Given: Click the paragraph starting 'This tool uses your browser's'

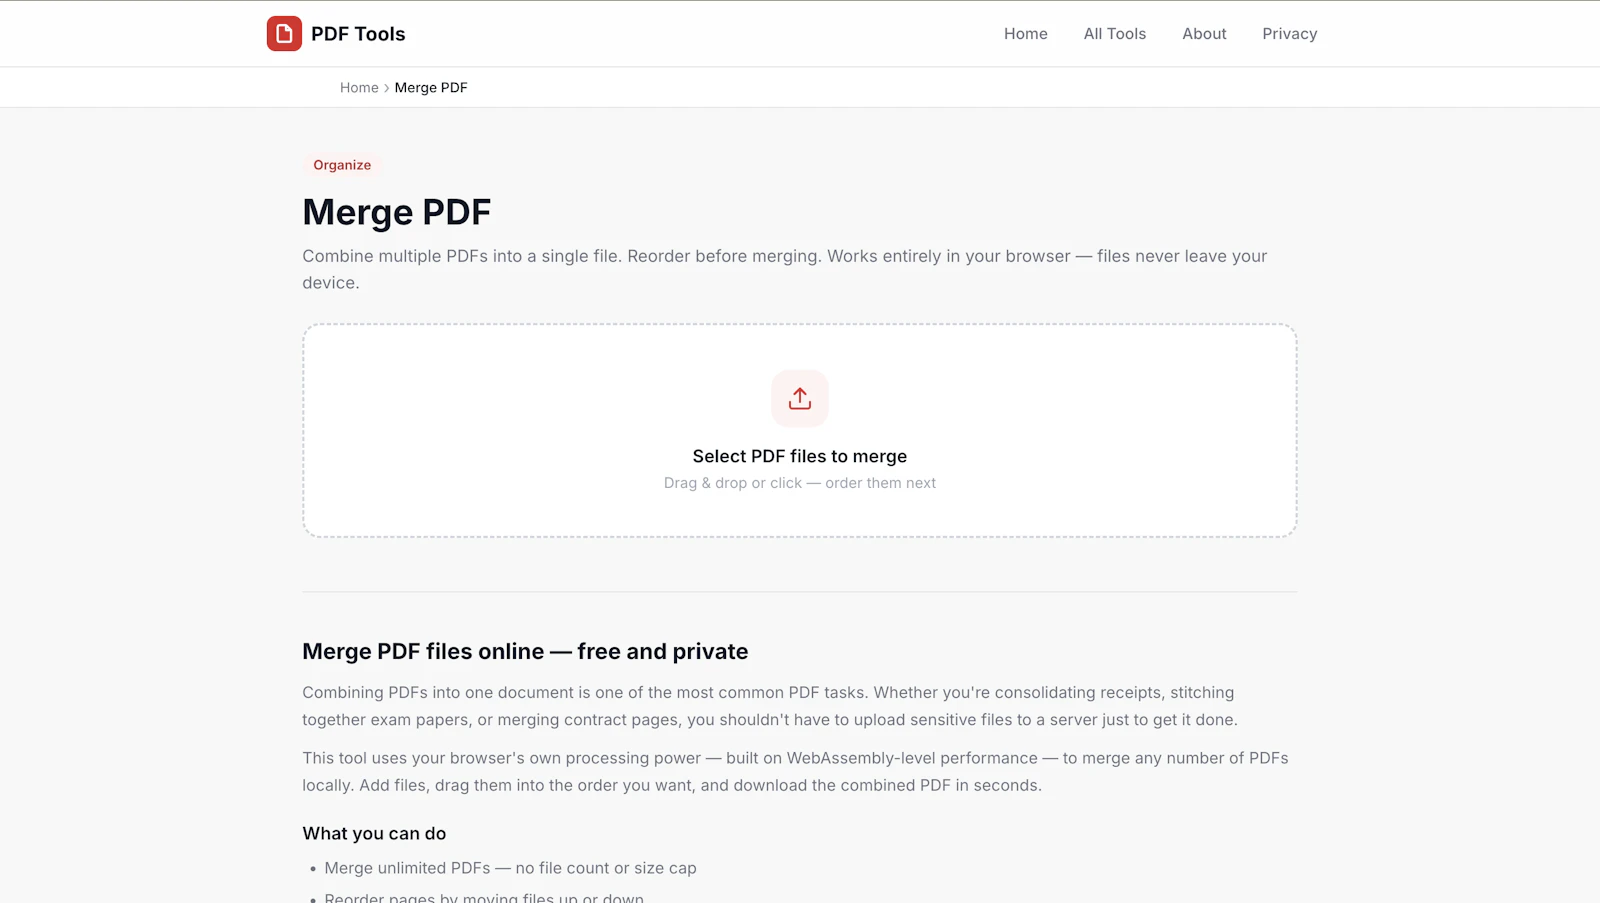Looking at the screenshot, I should pyautogui.click(x=796, y=772).
